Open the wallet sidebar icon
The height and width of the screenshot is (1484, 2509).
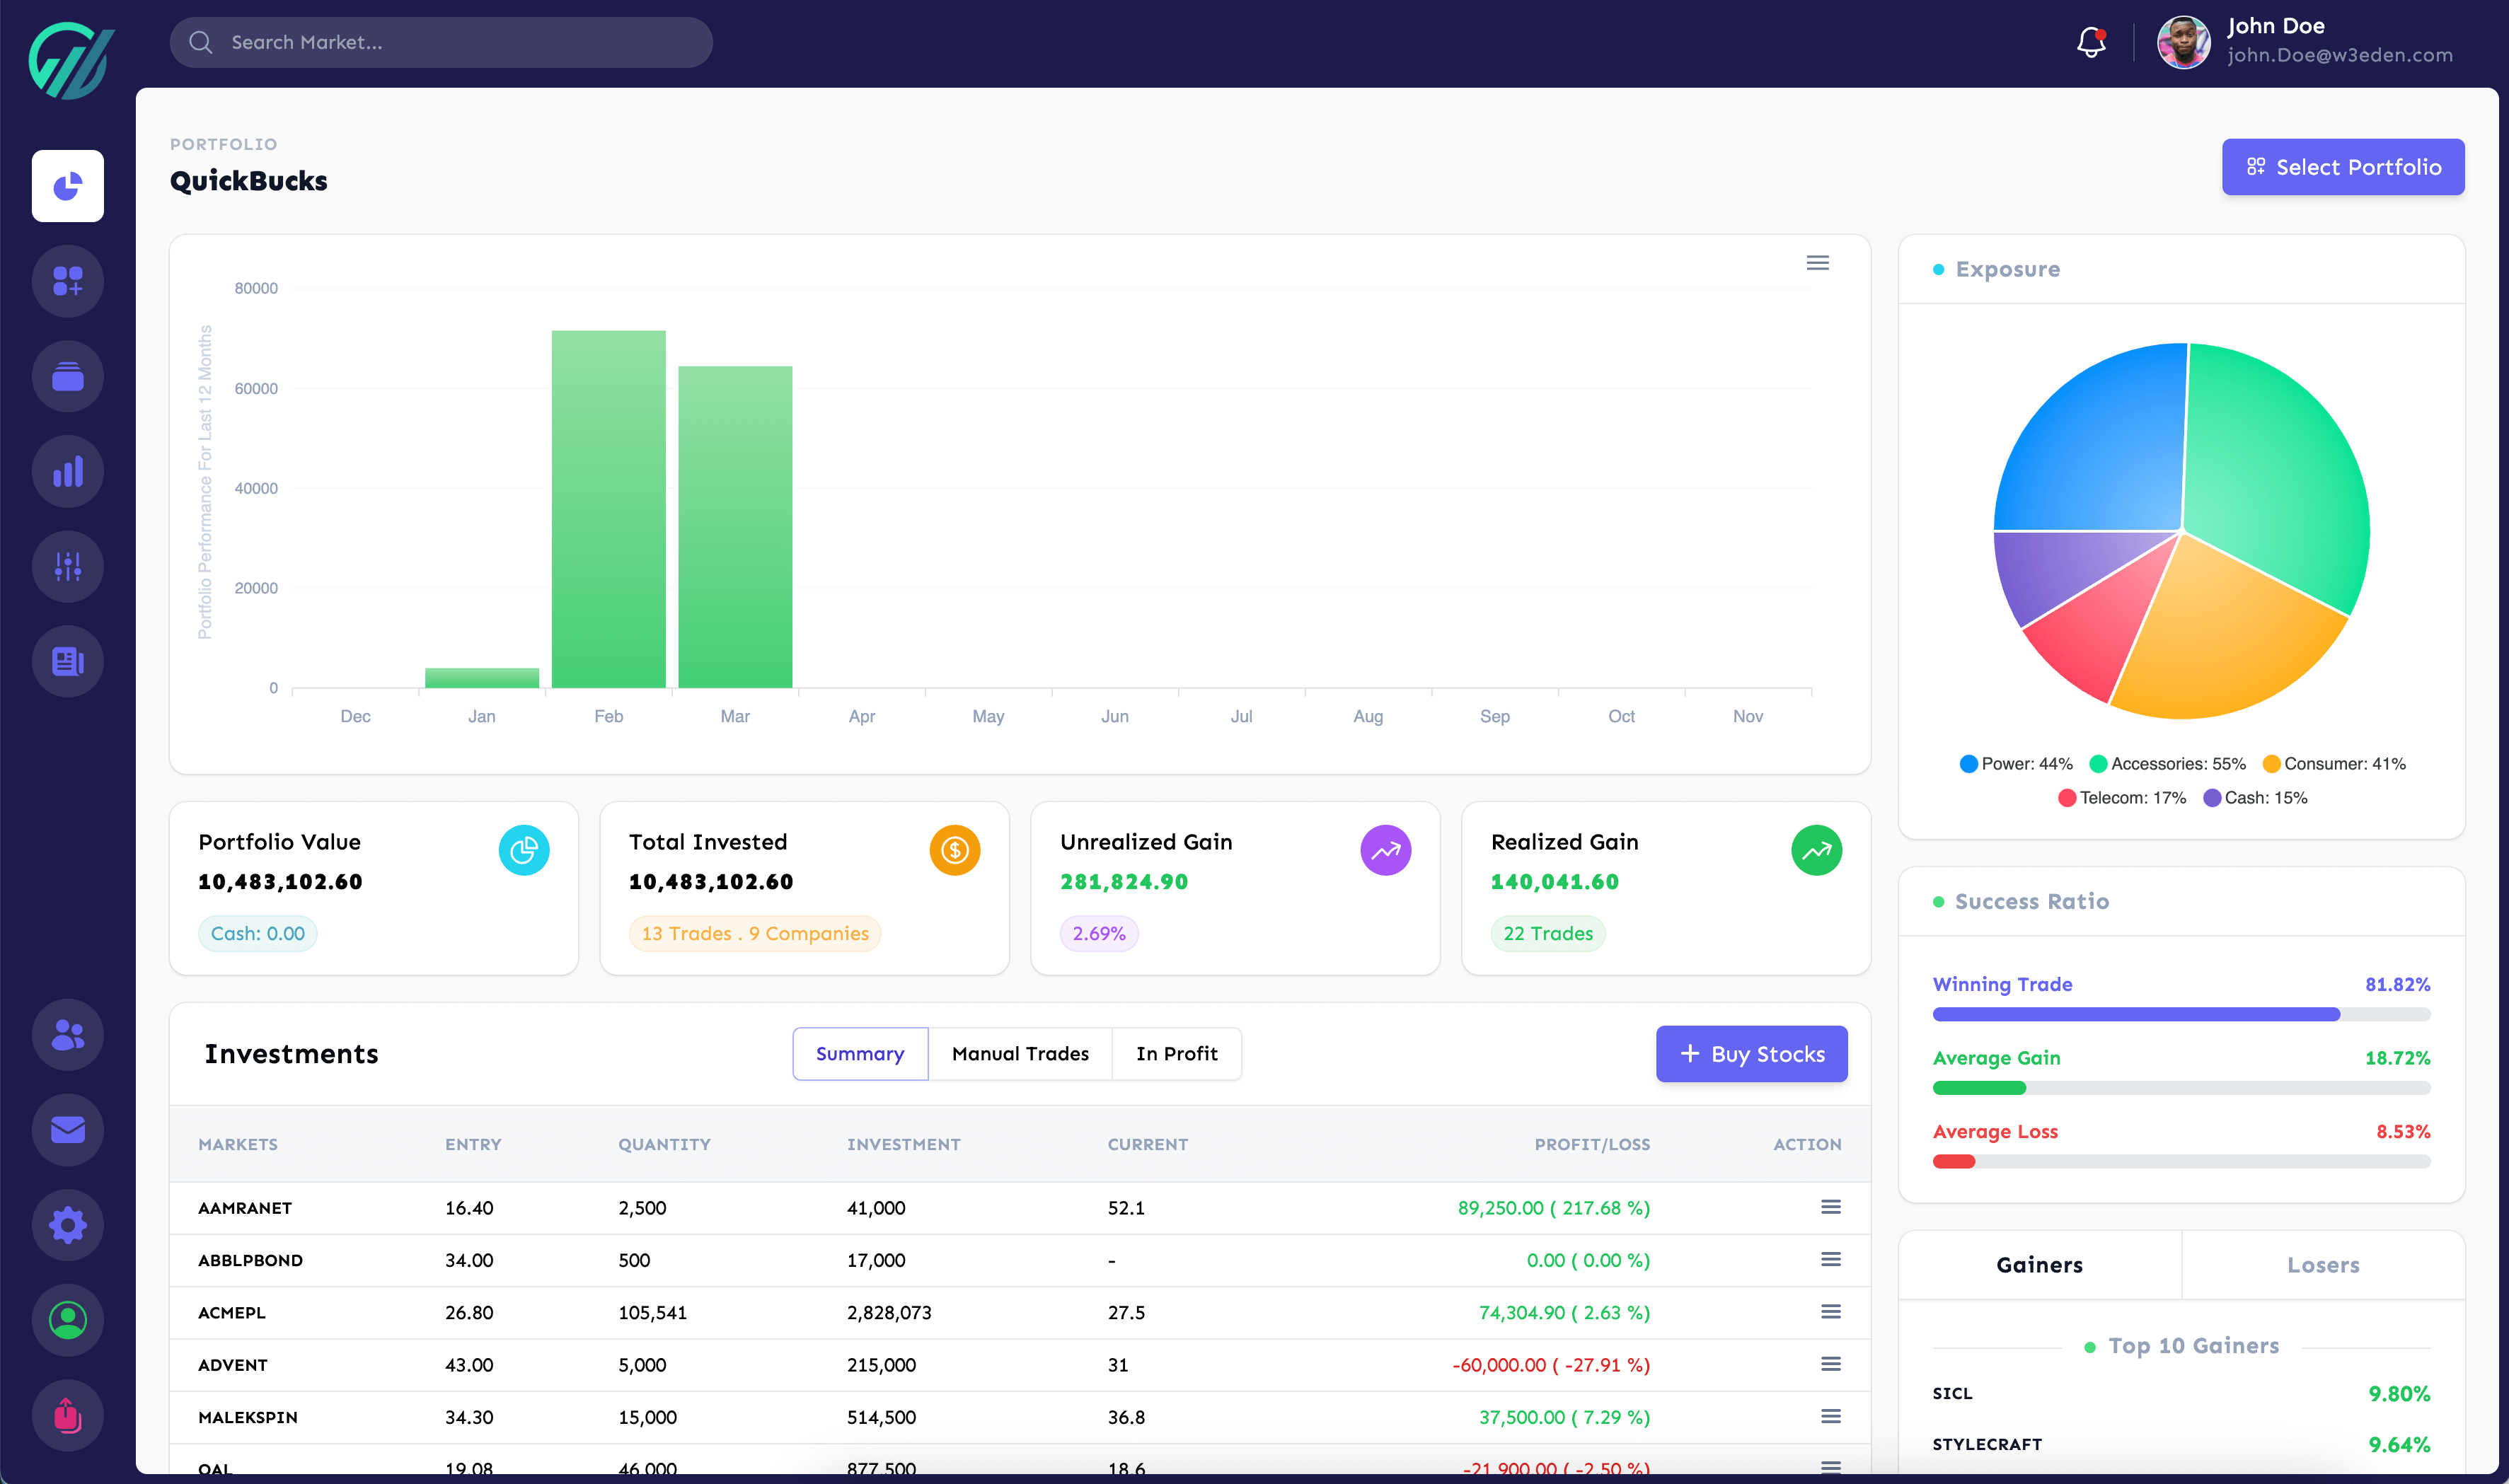[x=67, y=376]
